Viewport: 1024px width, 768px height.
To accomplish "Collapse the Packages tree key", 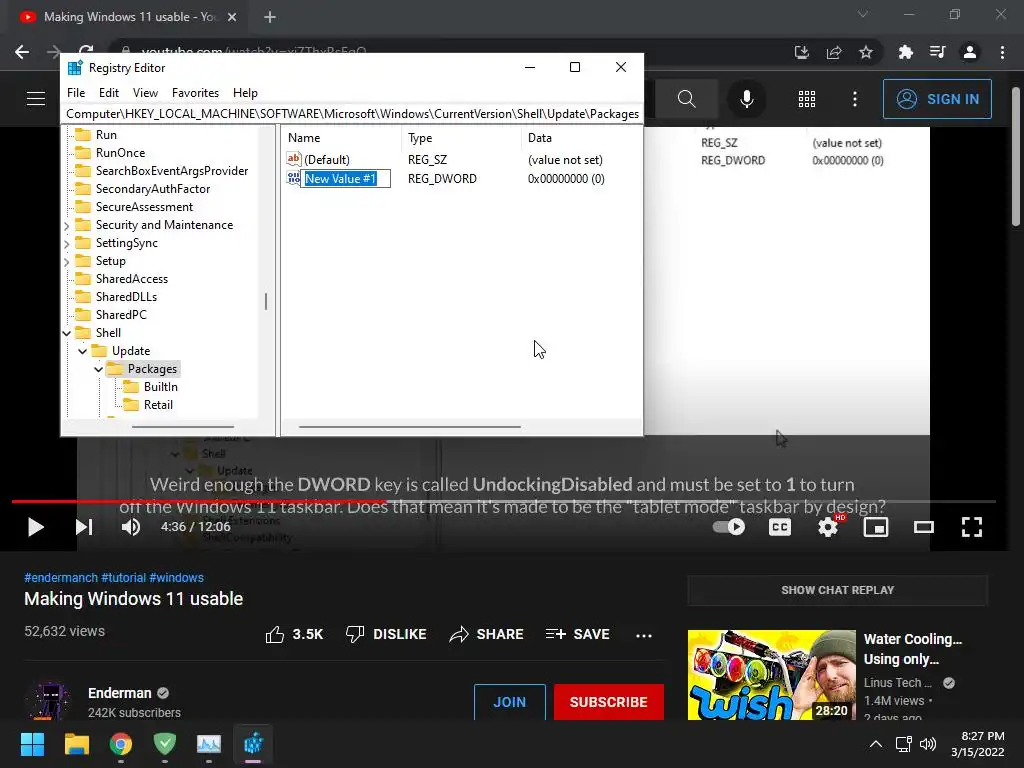I will pyautogui.click(x=98, y=369).
